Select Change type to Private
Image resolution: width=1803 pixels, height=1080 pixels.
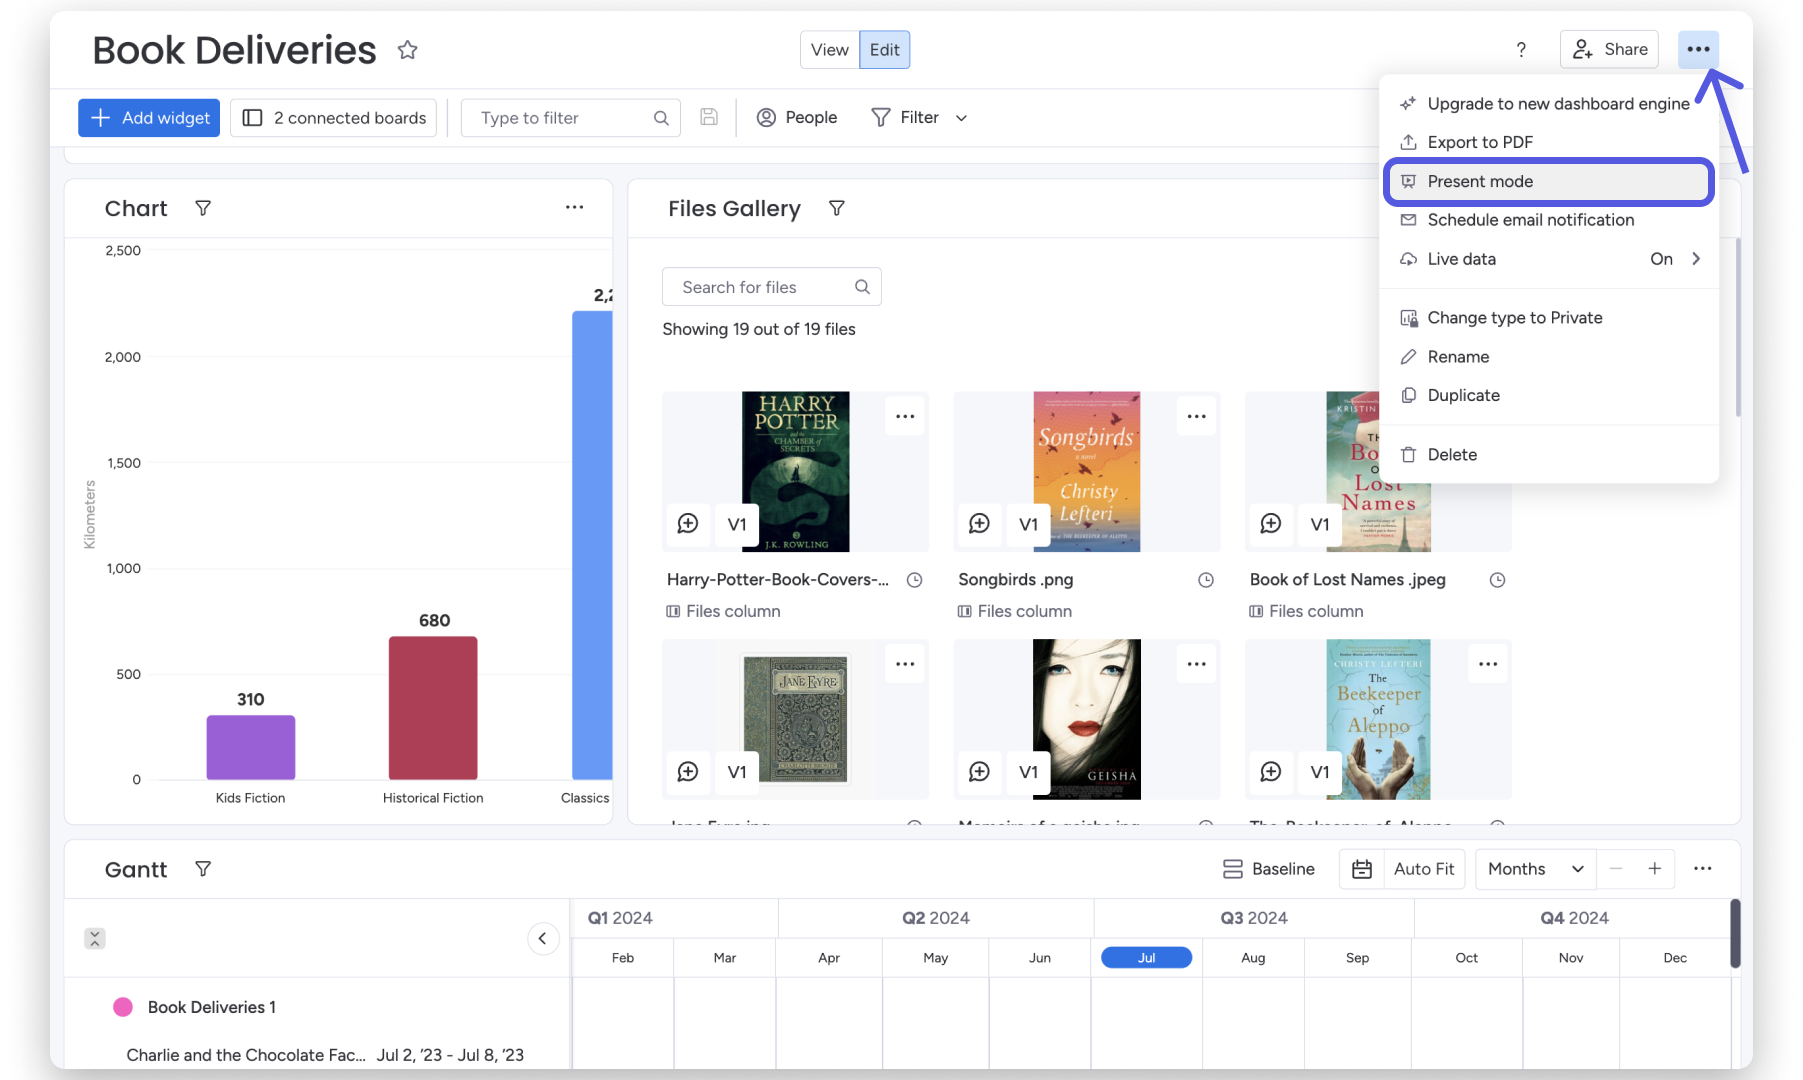point(1550,318)
